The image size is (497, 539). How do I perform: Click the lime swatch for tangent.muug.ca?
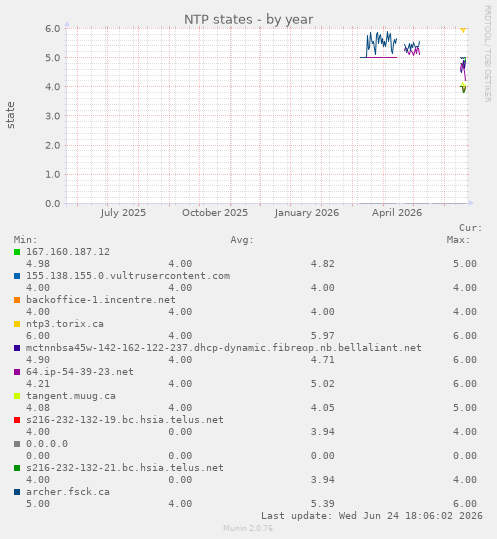point(17,396)
